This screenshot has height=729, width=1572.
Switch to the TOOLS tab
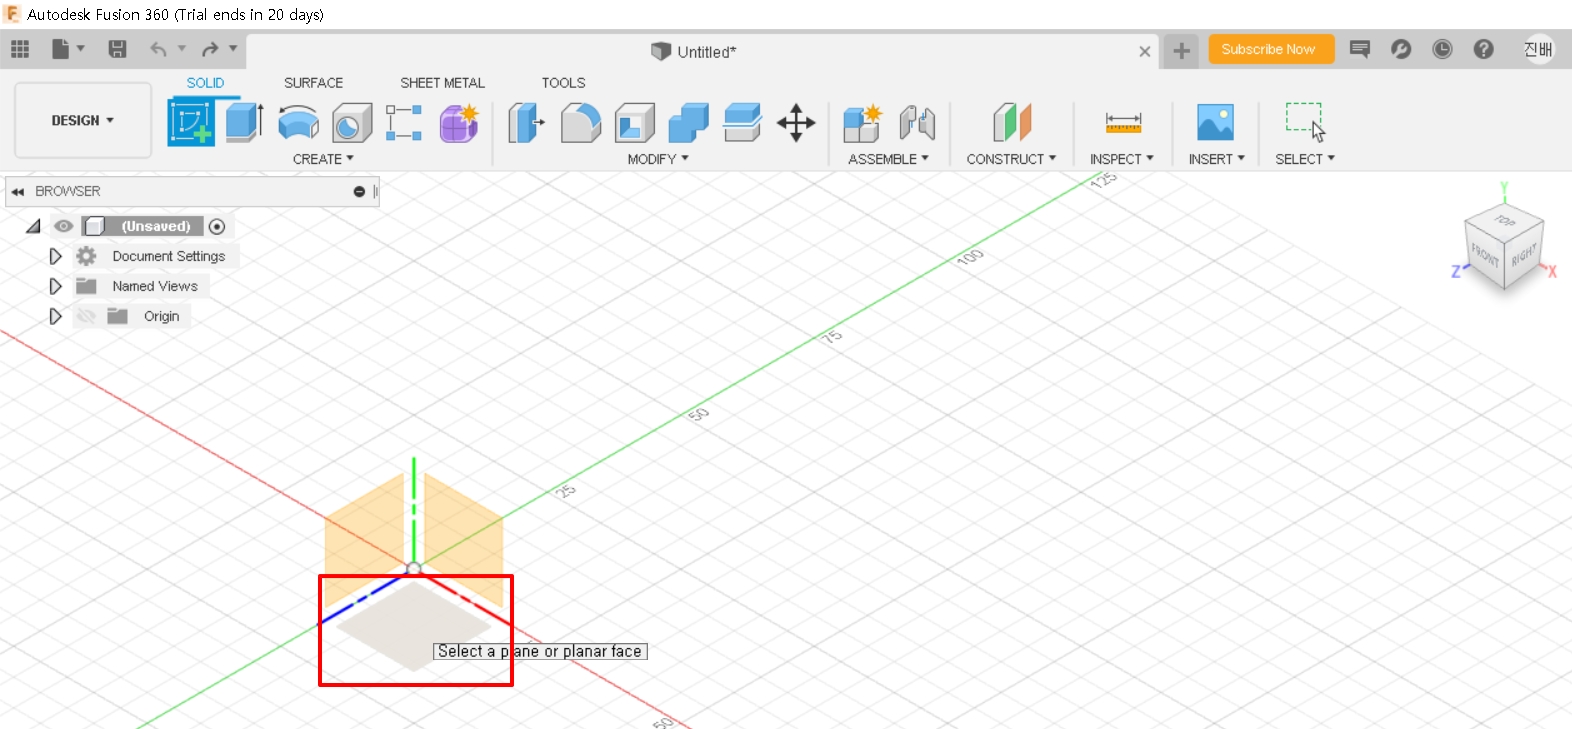[563, 83]
